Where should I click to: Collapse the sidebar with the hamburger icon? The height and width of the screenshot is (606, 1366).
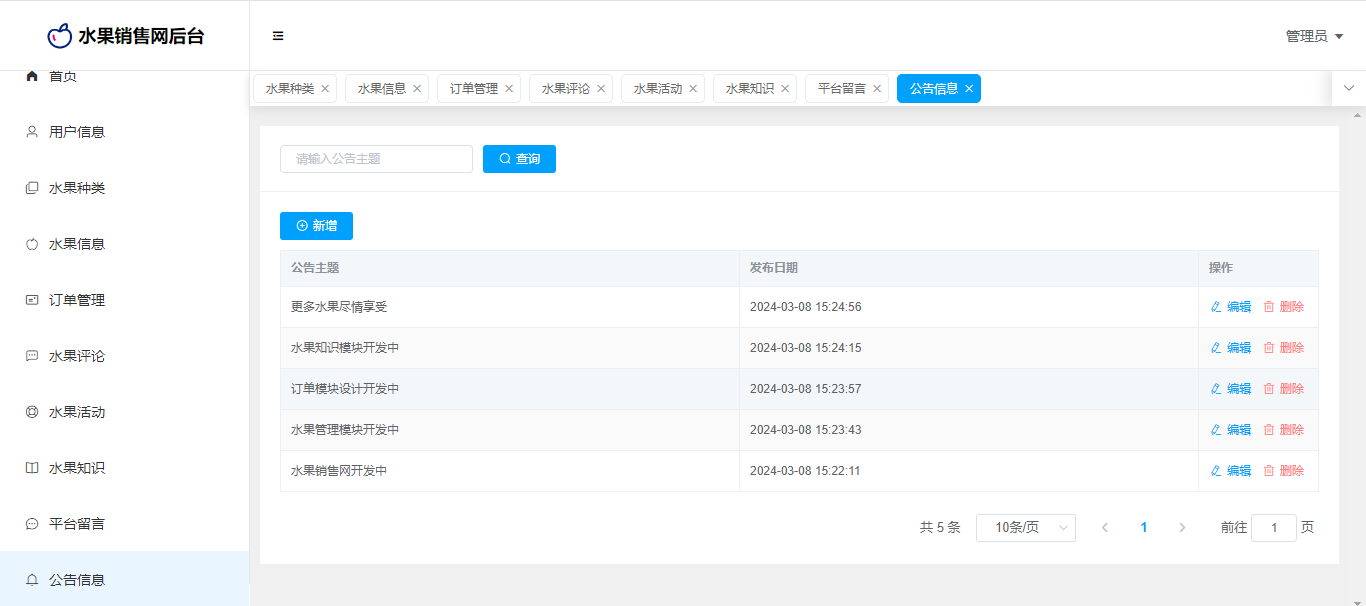278,36
